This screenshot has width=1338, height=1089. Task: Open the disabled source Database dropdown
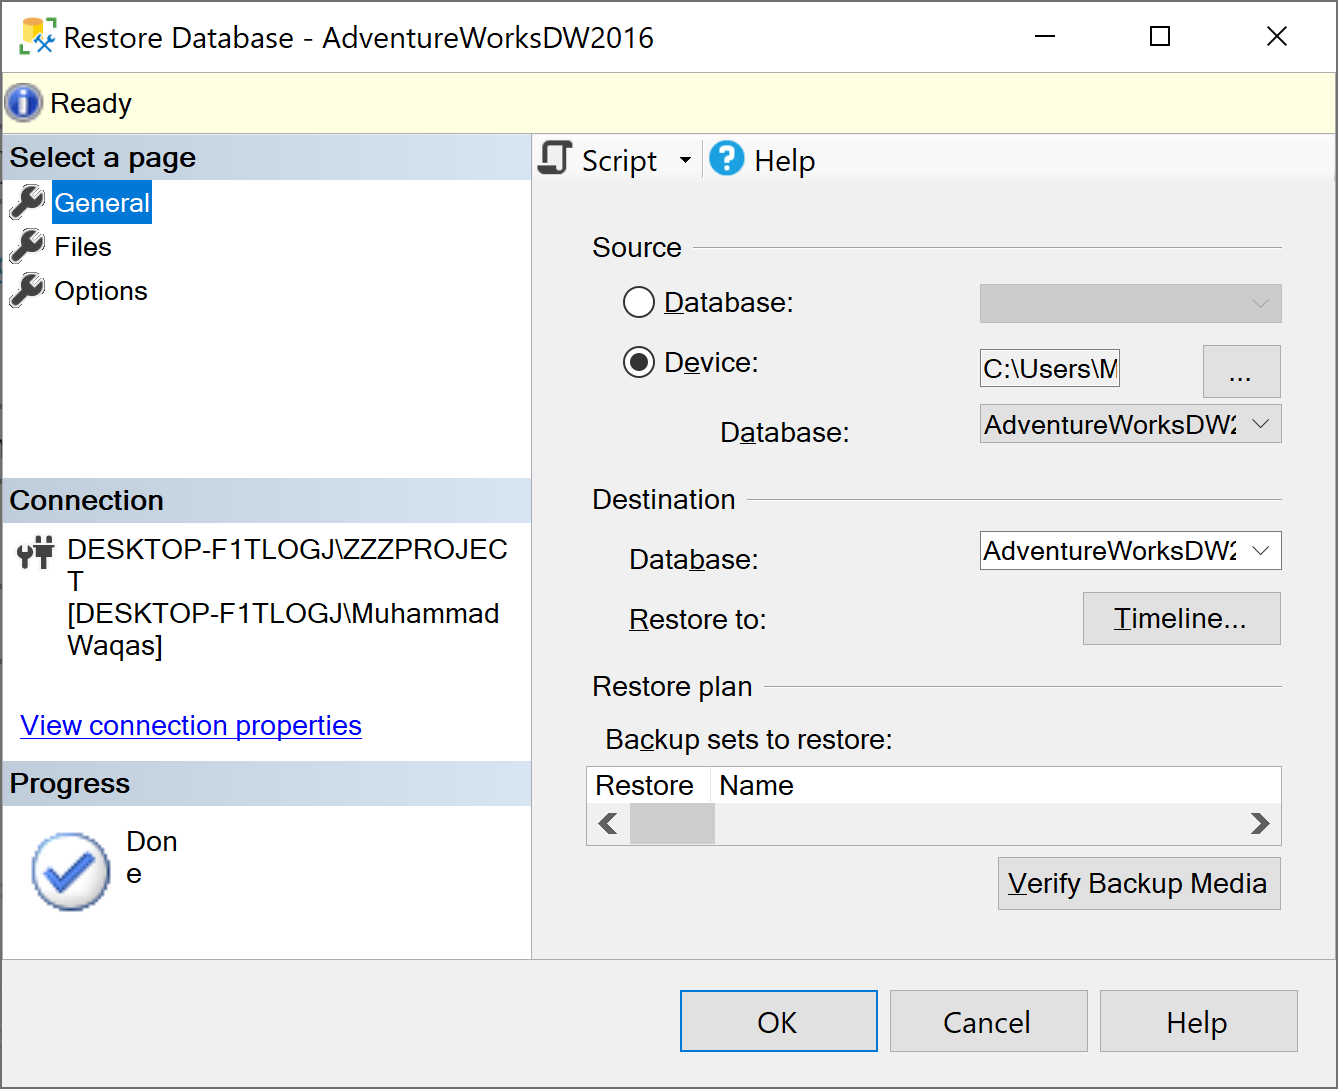(x=1130, y=304)
